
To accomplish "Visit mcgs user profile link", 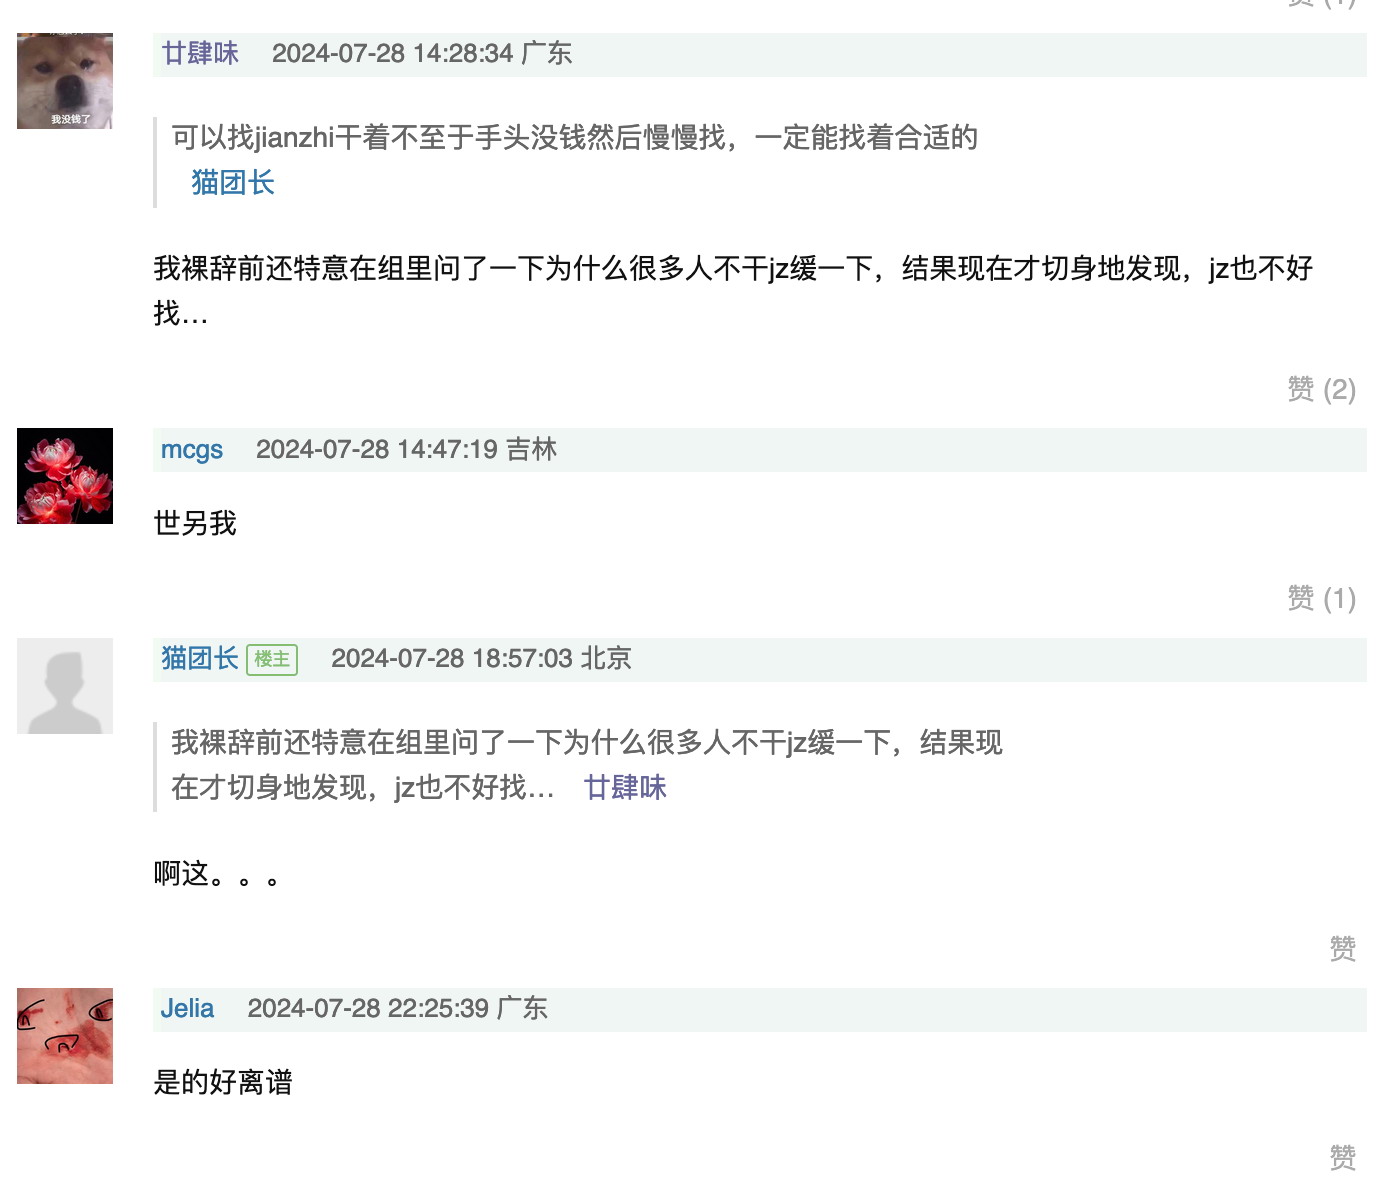I will 192,449.
